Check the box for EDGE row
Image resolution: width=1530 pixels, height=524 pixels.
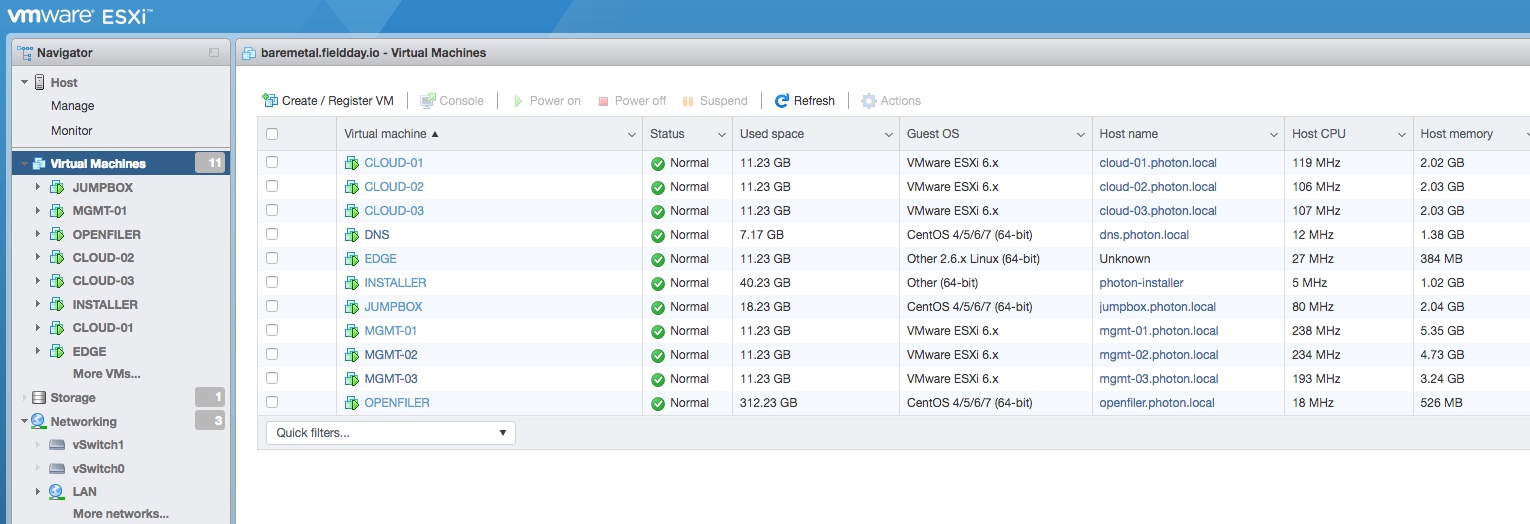tap(272, 258)
